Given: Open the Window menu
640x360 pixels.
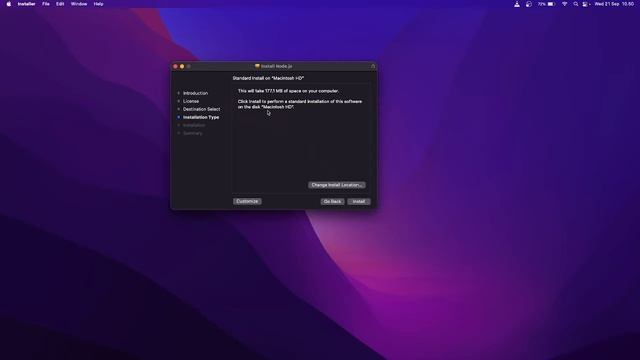Looking at the screenshot, I should point(79,4).
